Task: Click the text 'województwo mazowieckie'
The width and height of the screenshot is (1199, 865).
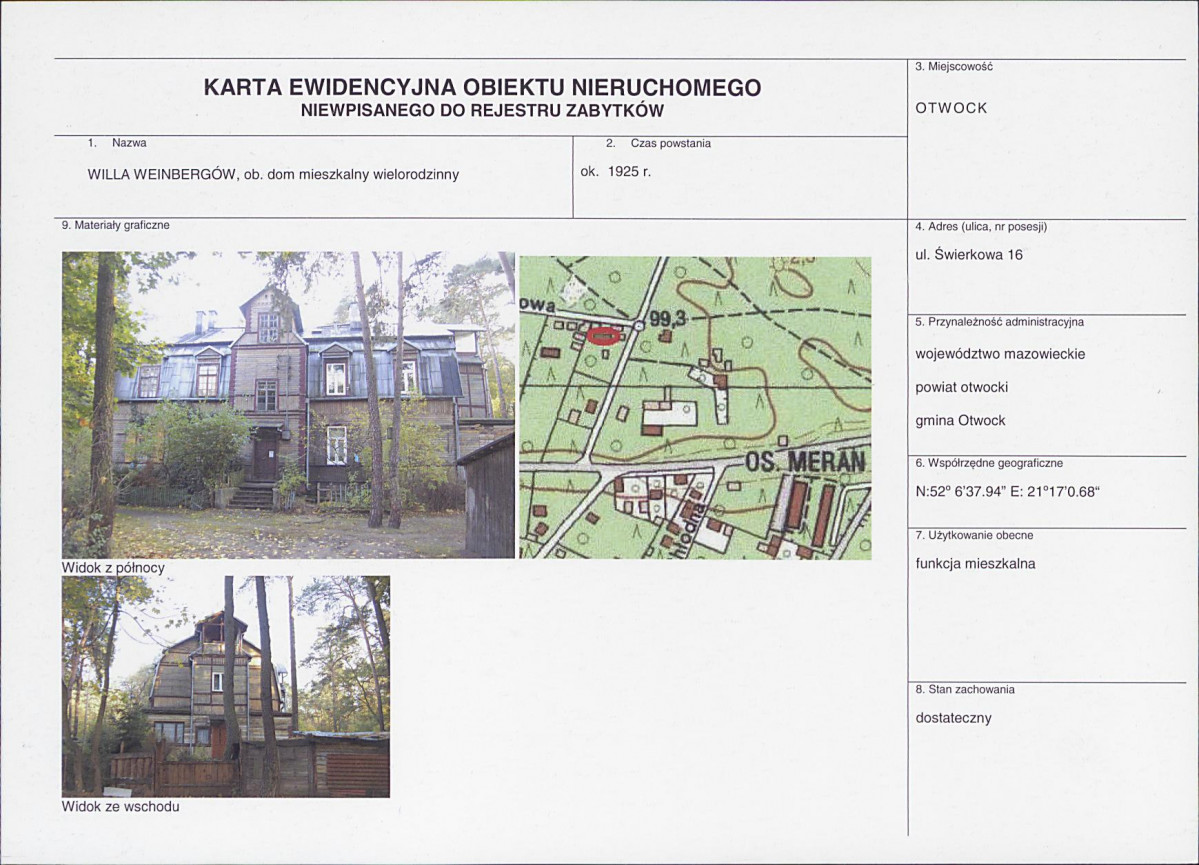Action: click(x=1000, y=355)
